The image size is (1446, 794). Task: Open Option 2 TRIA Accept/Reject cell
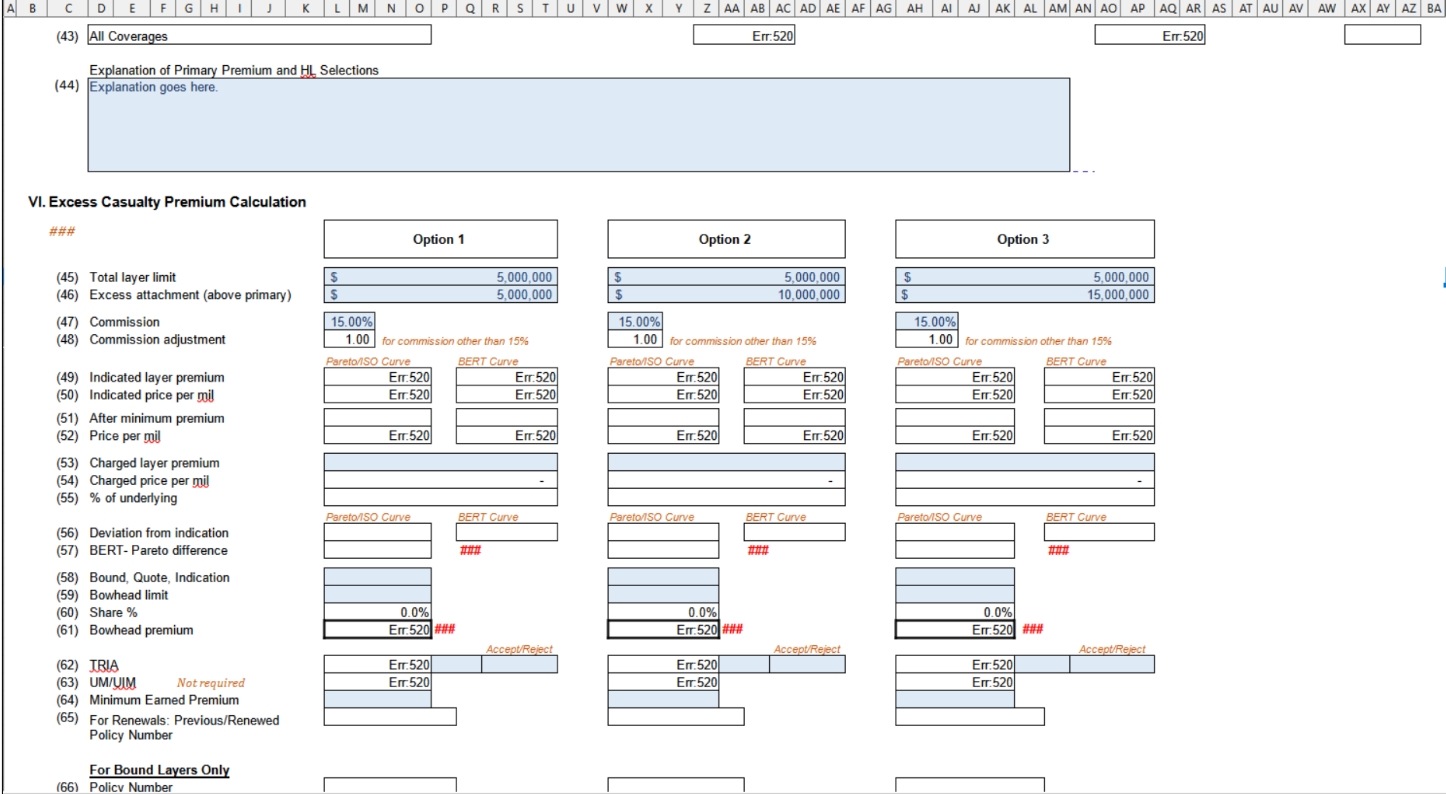807,664
